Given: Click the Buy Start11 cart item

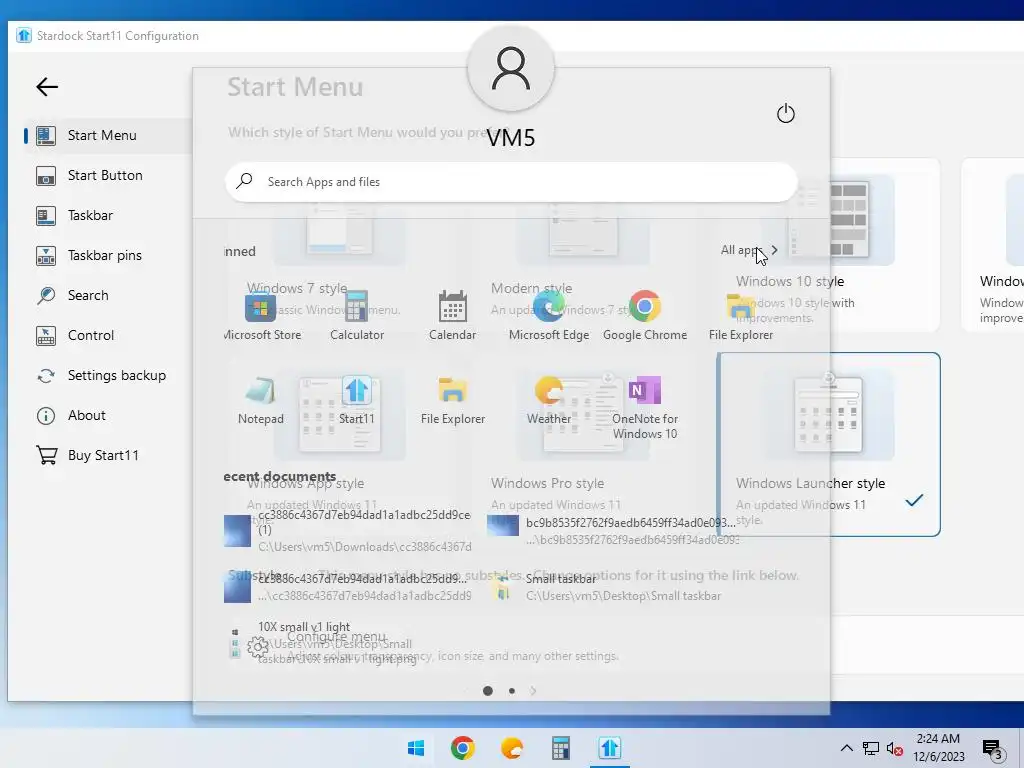Looking at the screenshot, I should (x=103, y=455).
